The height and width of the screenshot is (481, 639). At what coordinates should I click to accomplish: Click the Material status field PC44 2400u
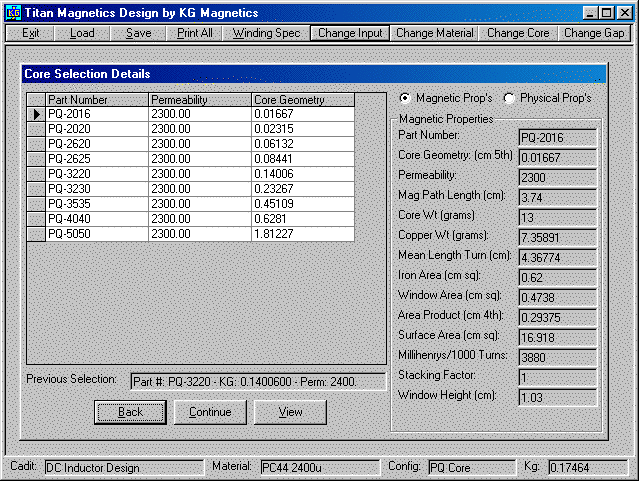tap(320, 468)
